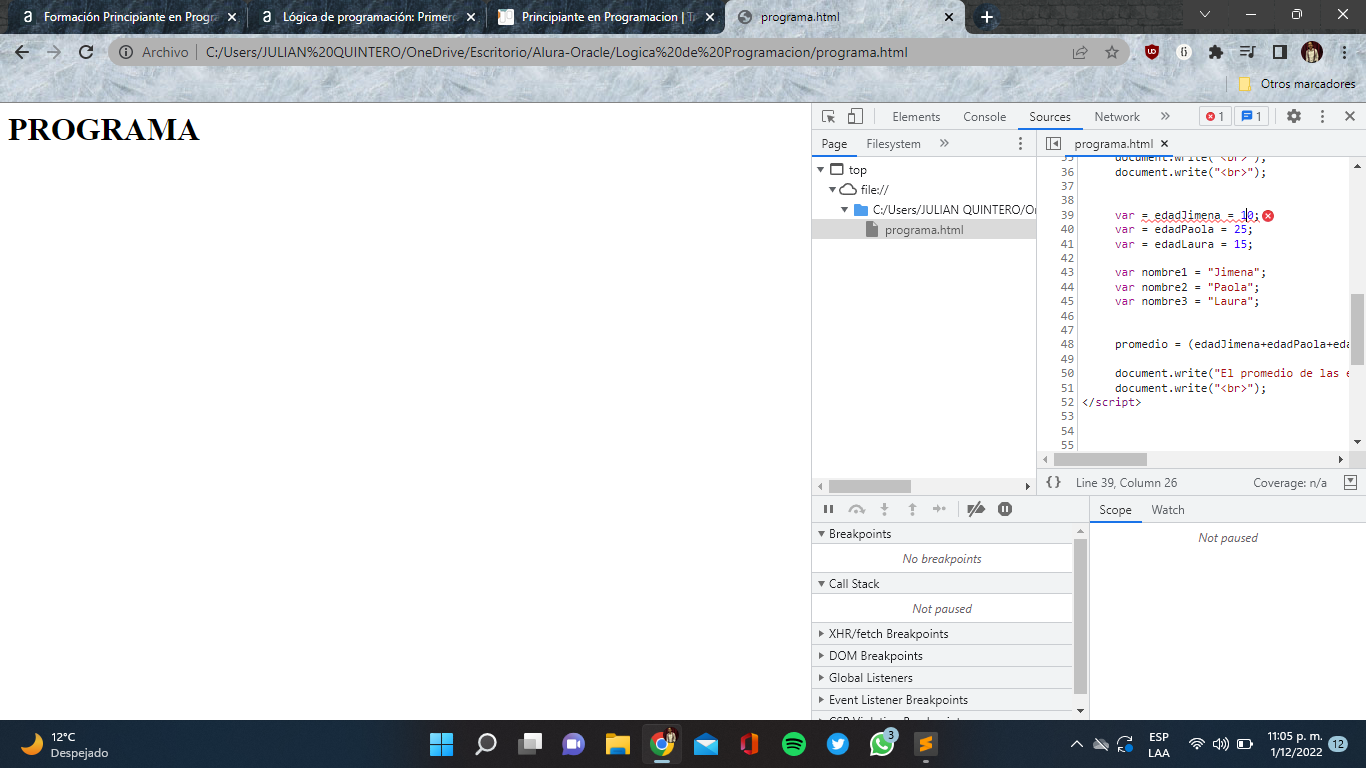Go back in browser history
Viewport: 1366px width, 768px height.
pyautogui.click(x=22, y=52)
